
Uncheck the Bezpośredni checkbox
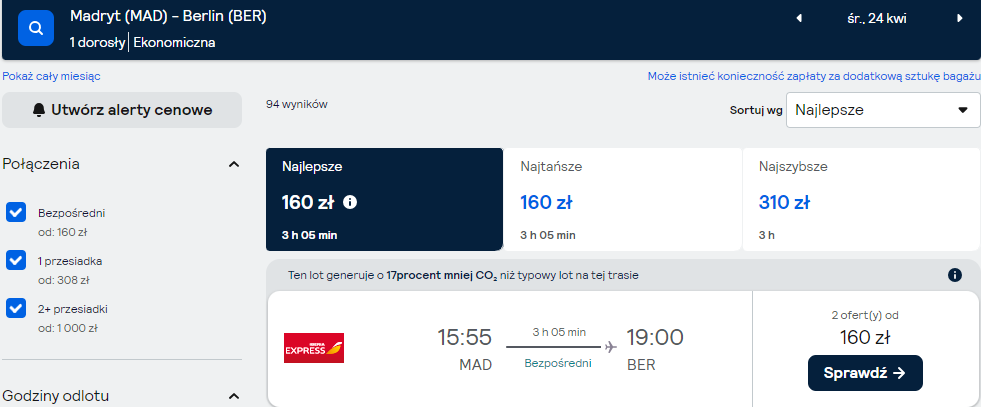[x=16, y=212]
